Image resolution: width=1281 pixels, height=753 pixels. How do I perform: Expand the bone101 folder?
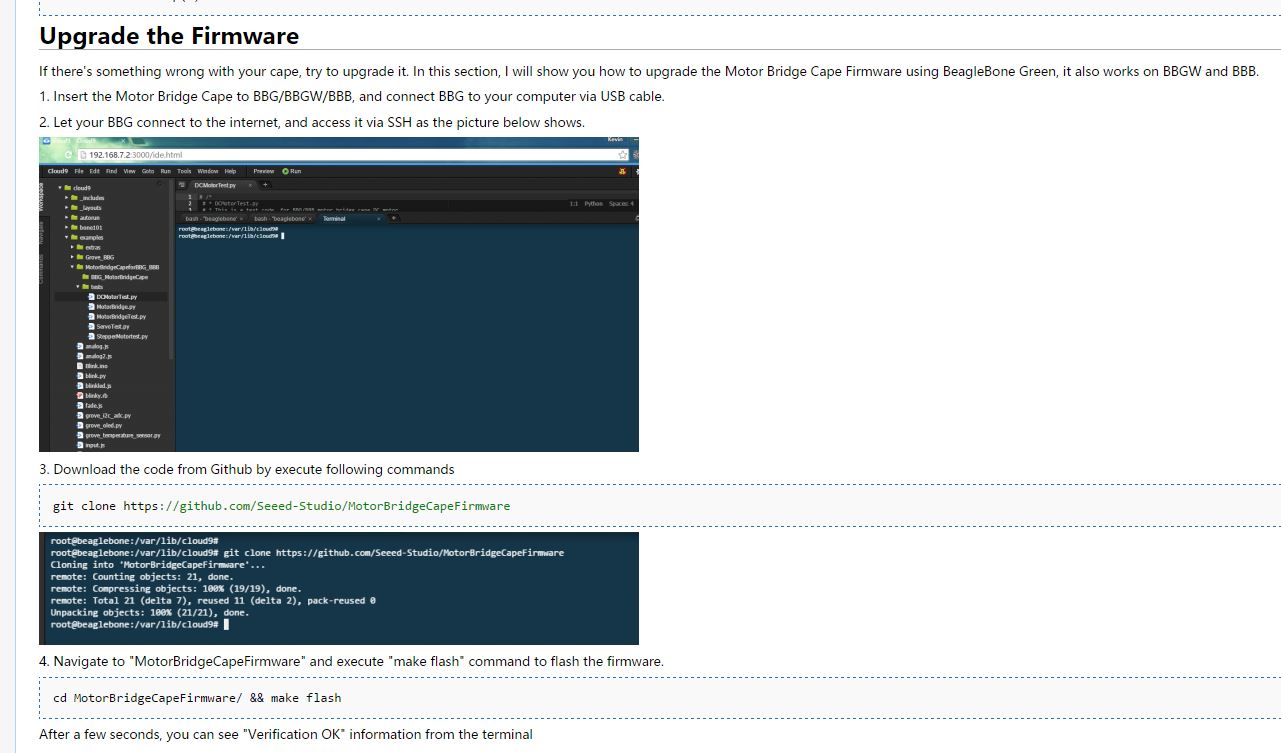tap(67, 228)
